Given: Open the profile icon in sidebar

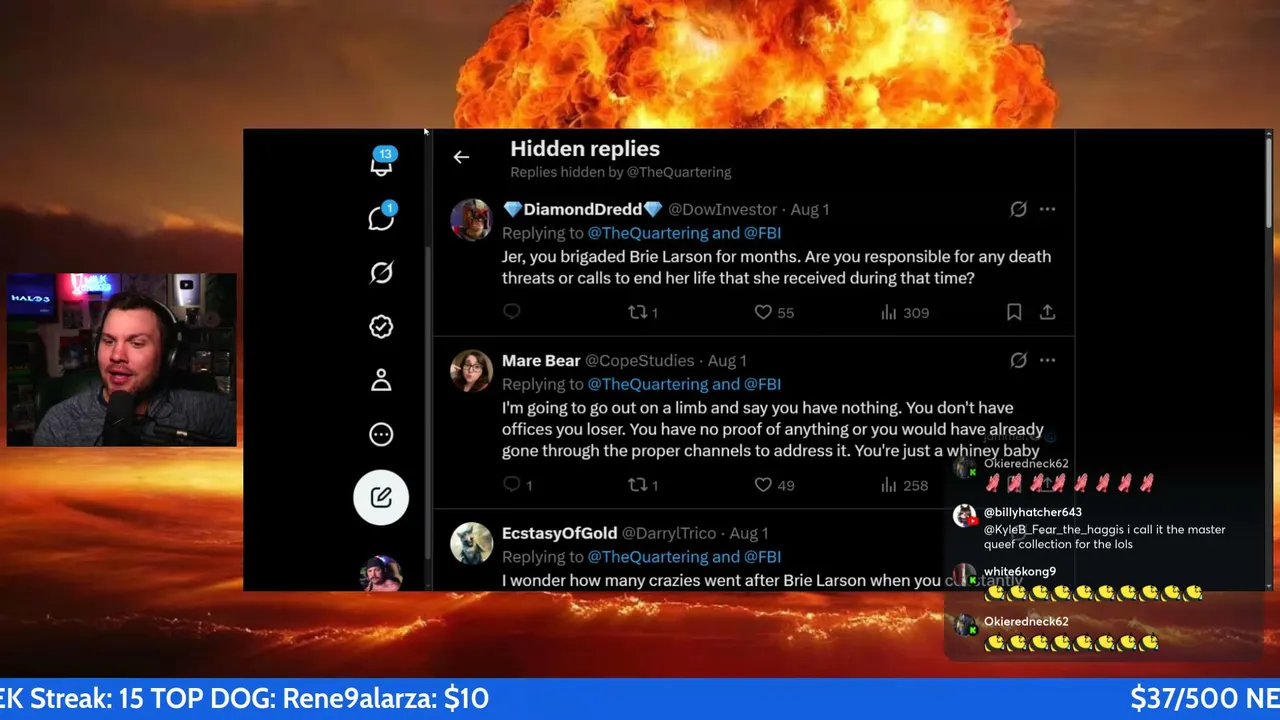Looking at the screenshot, I should pyautogui.click(x=381, y=380).
